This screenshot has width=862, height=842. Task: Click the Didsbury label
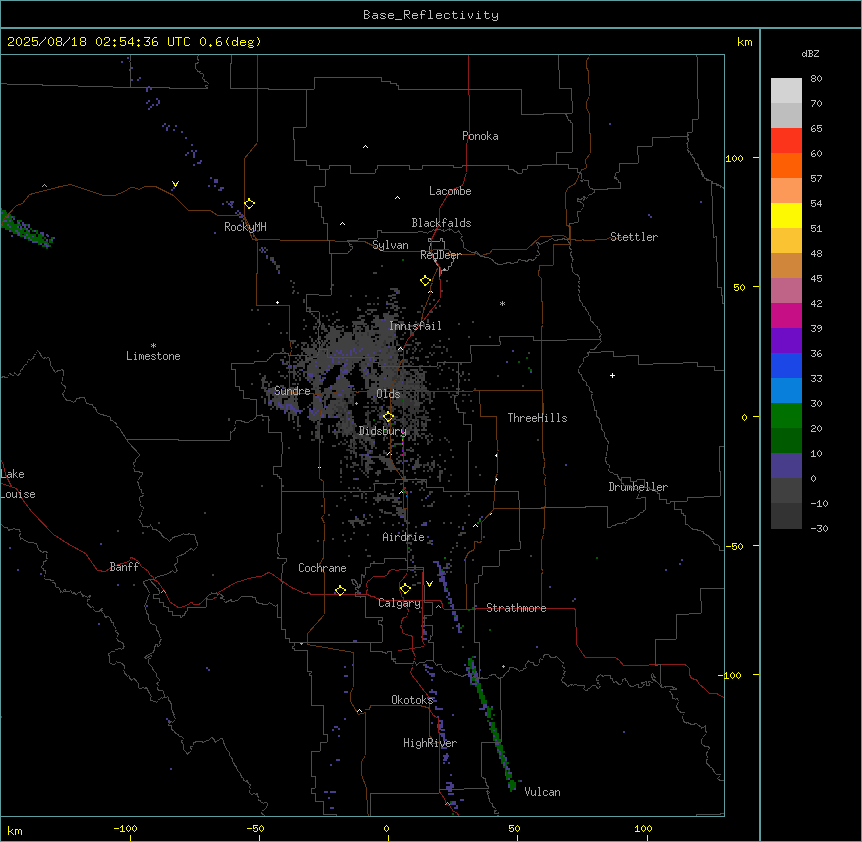(382, 431)
